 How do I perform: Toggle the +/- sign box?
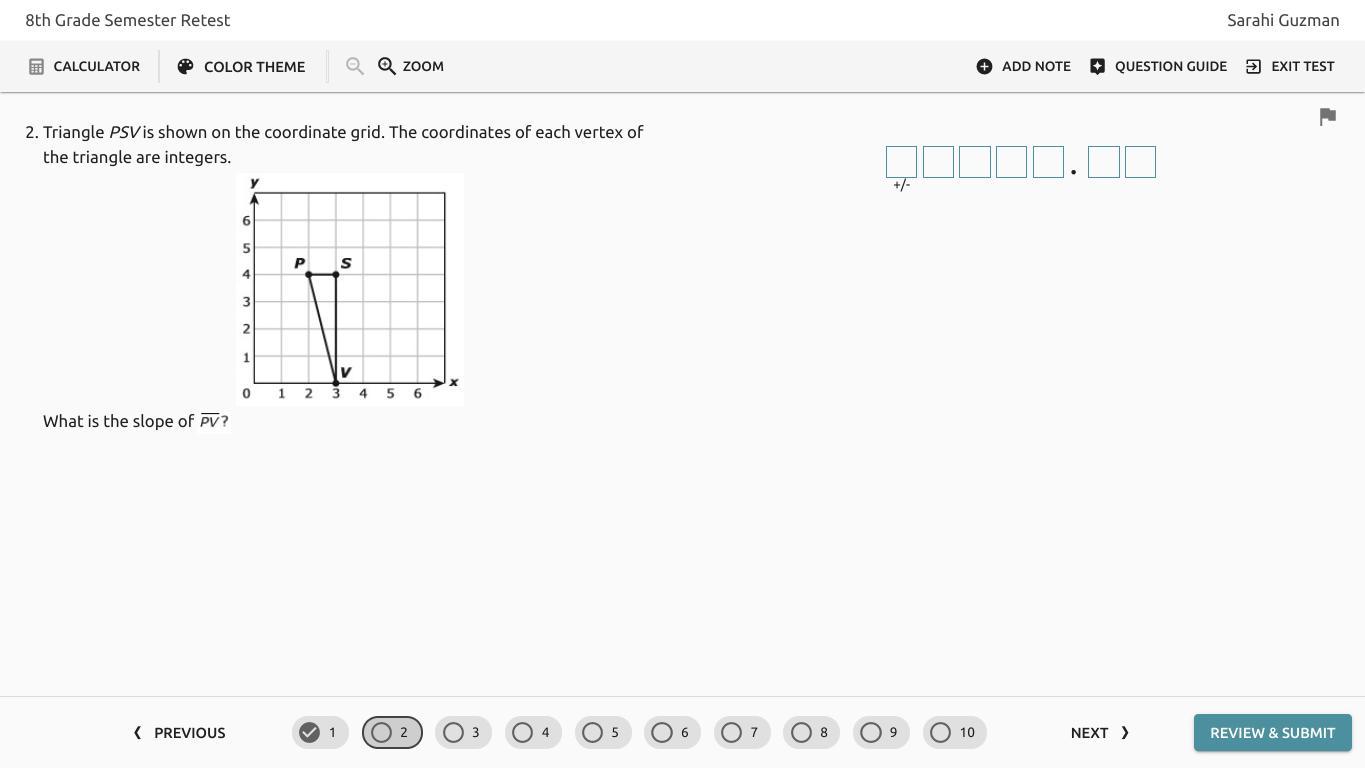901,162
